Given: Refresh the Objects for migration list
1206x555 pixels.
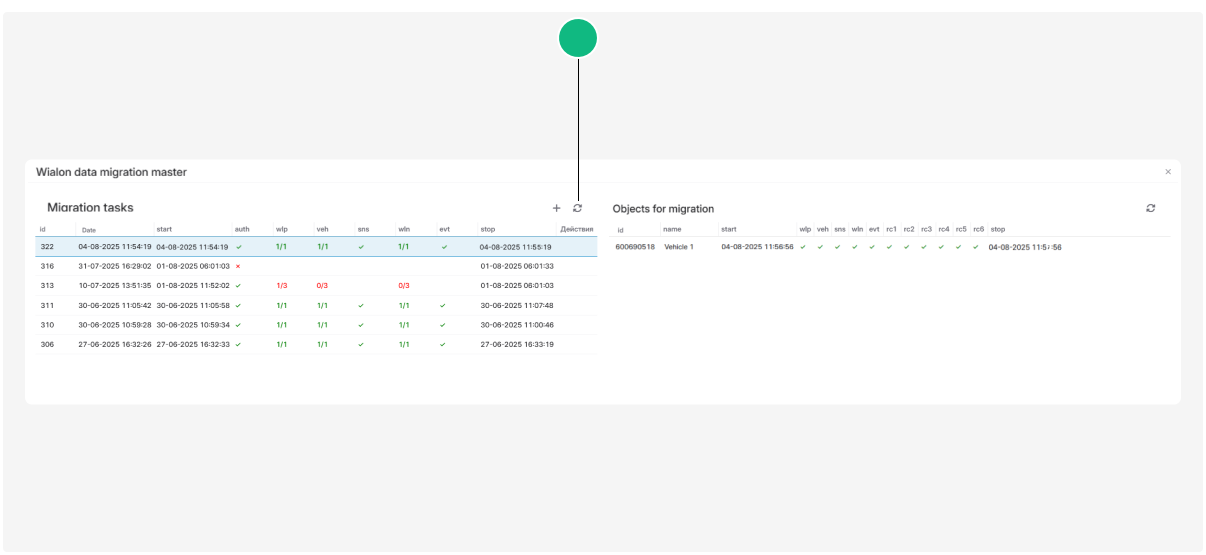Looking at the screenshot, I should [x=1151, y=208].
